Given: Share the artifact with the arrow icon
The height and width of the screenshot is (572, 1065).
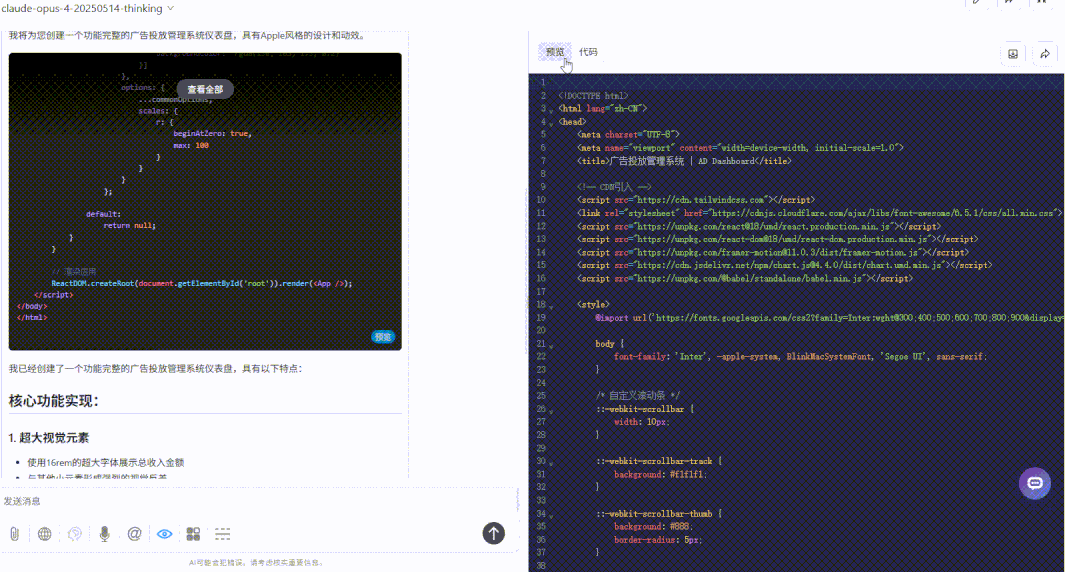Looking at the screenshot, I should point(1045,54).
